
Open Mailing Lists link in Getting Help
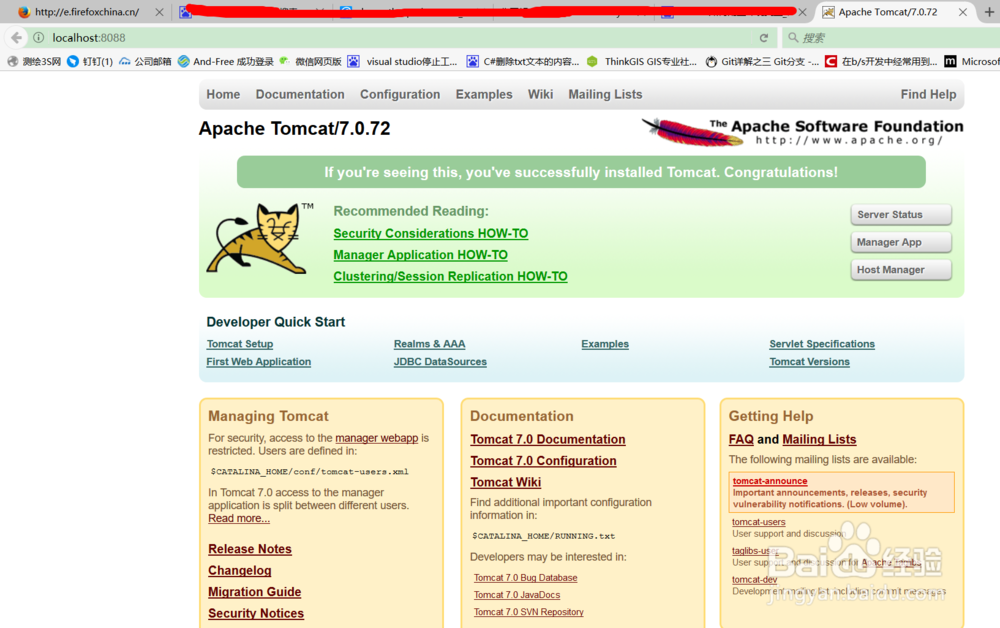coord(820,439)
